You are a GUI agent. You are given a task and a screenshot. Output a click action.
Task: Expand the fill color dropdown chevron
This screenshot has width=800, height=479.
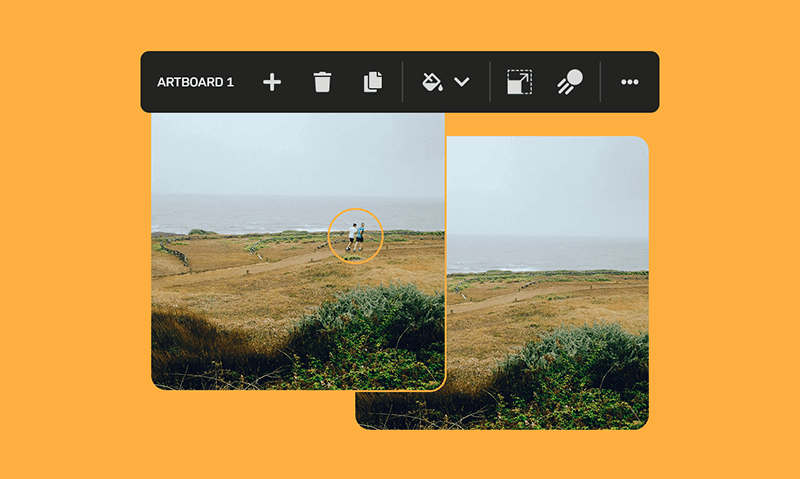coord(462,82)
